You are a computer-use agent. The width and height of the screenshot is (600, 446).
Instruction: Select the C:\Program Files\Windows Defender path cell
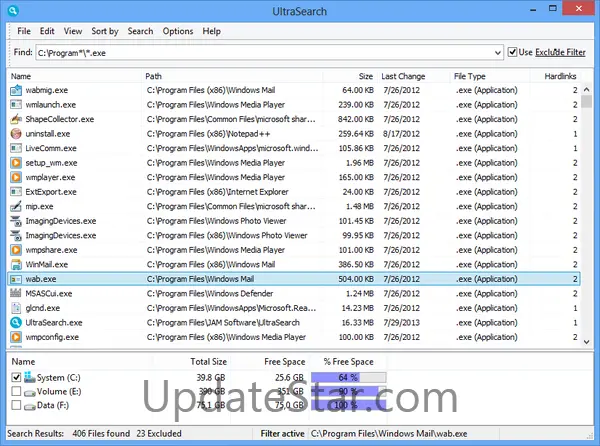210,294
